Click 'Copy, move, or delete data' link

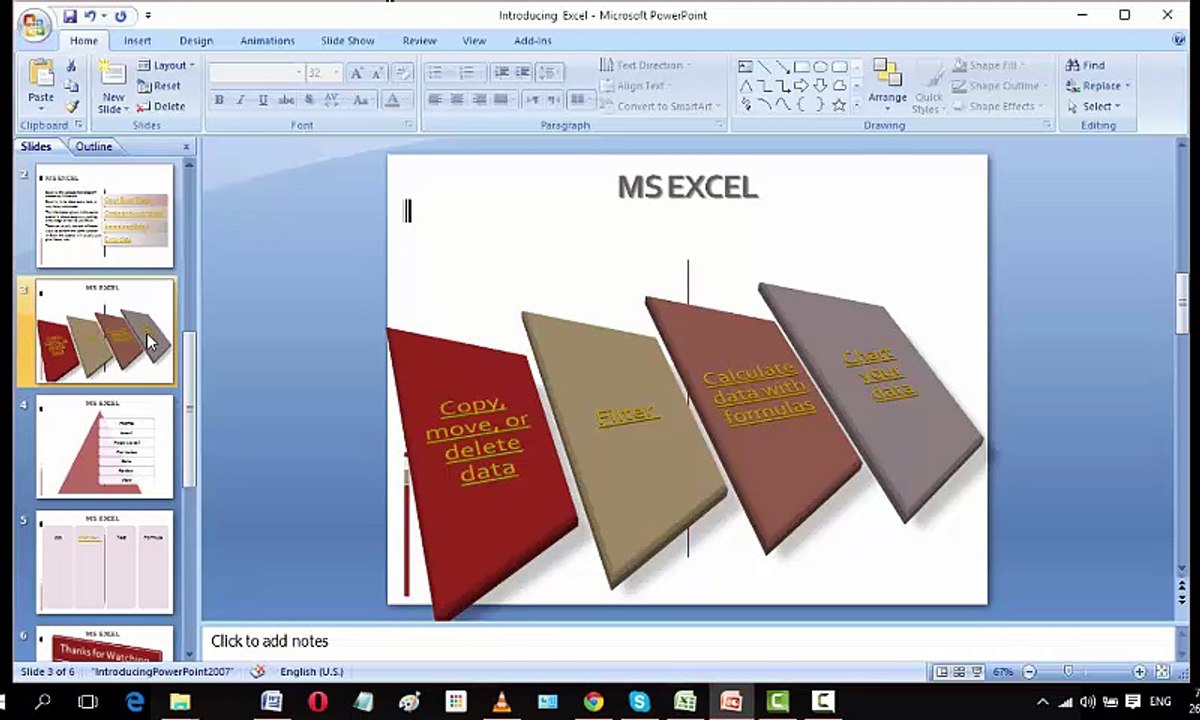pos(478,438)
